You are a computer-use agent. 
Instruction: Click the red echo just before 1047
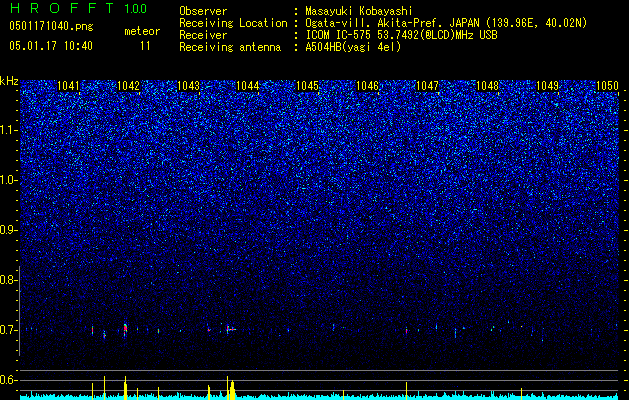pos(406,331)
